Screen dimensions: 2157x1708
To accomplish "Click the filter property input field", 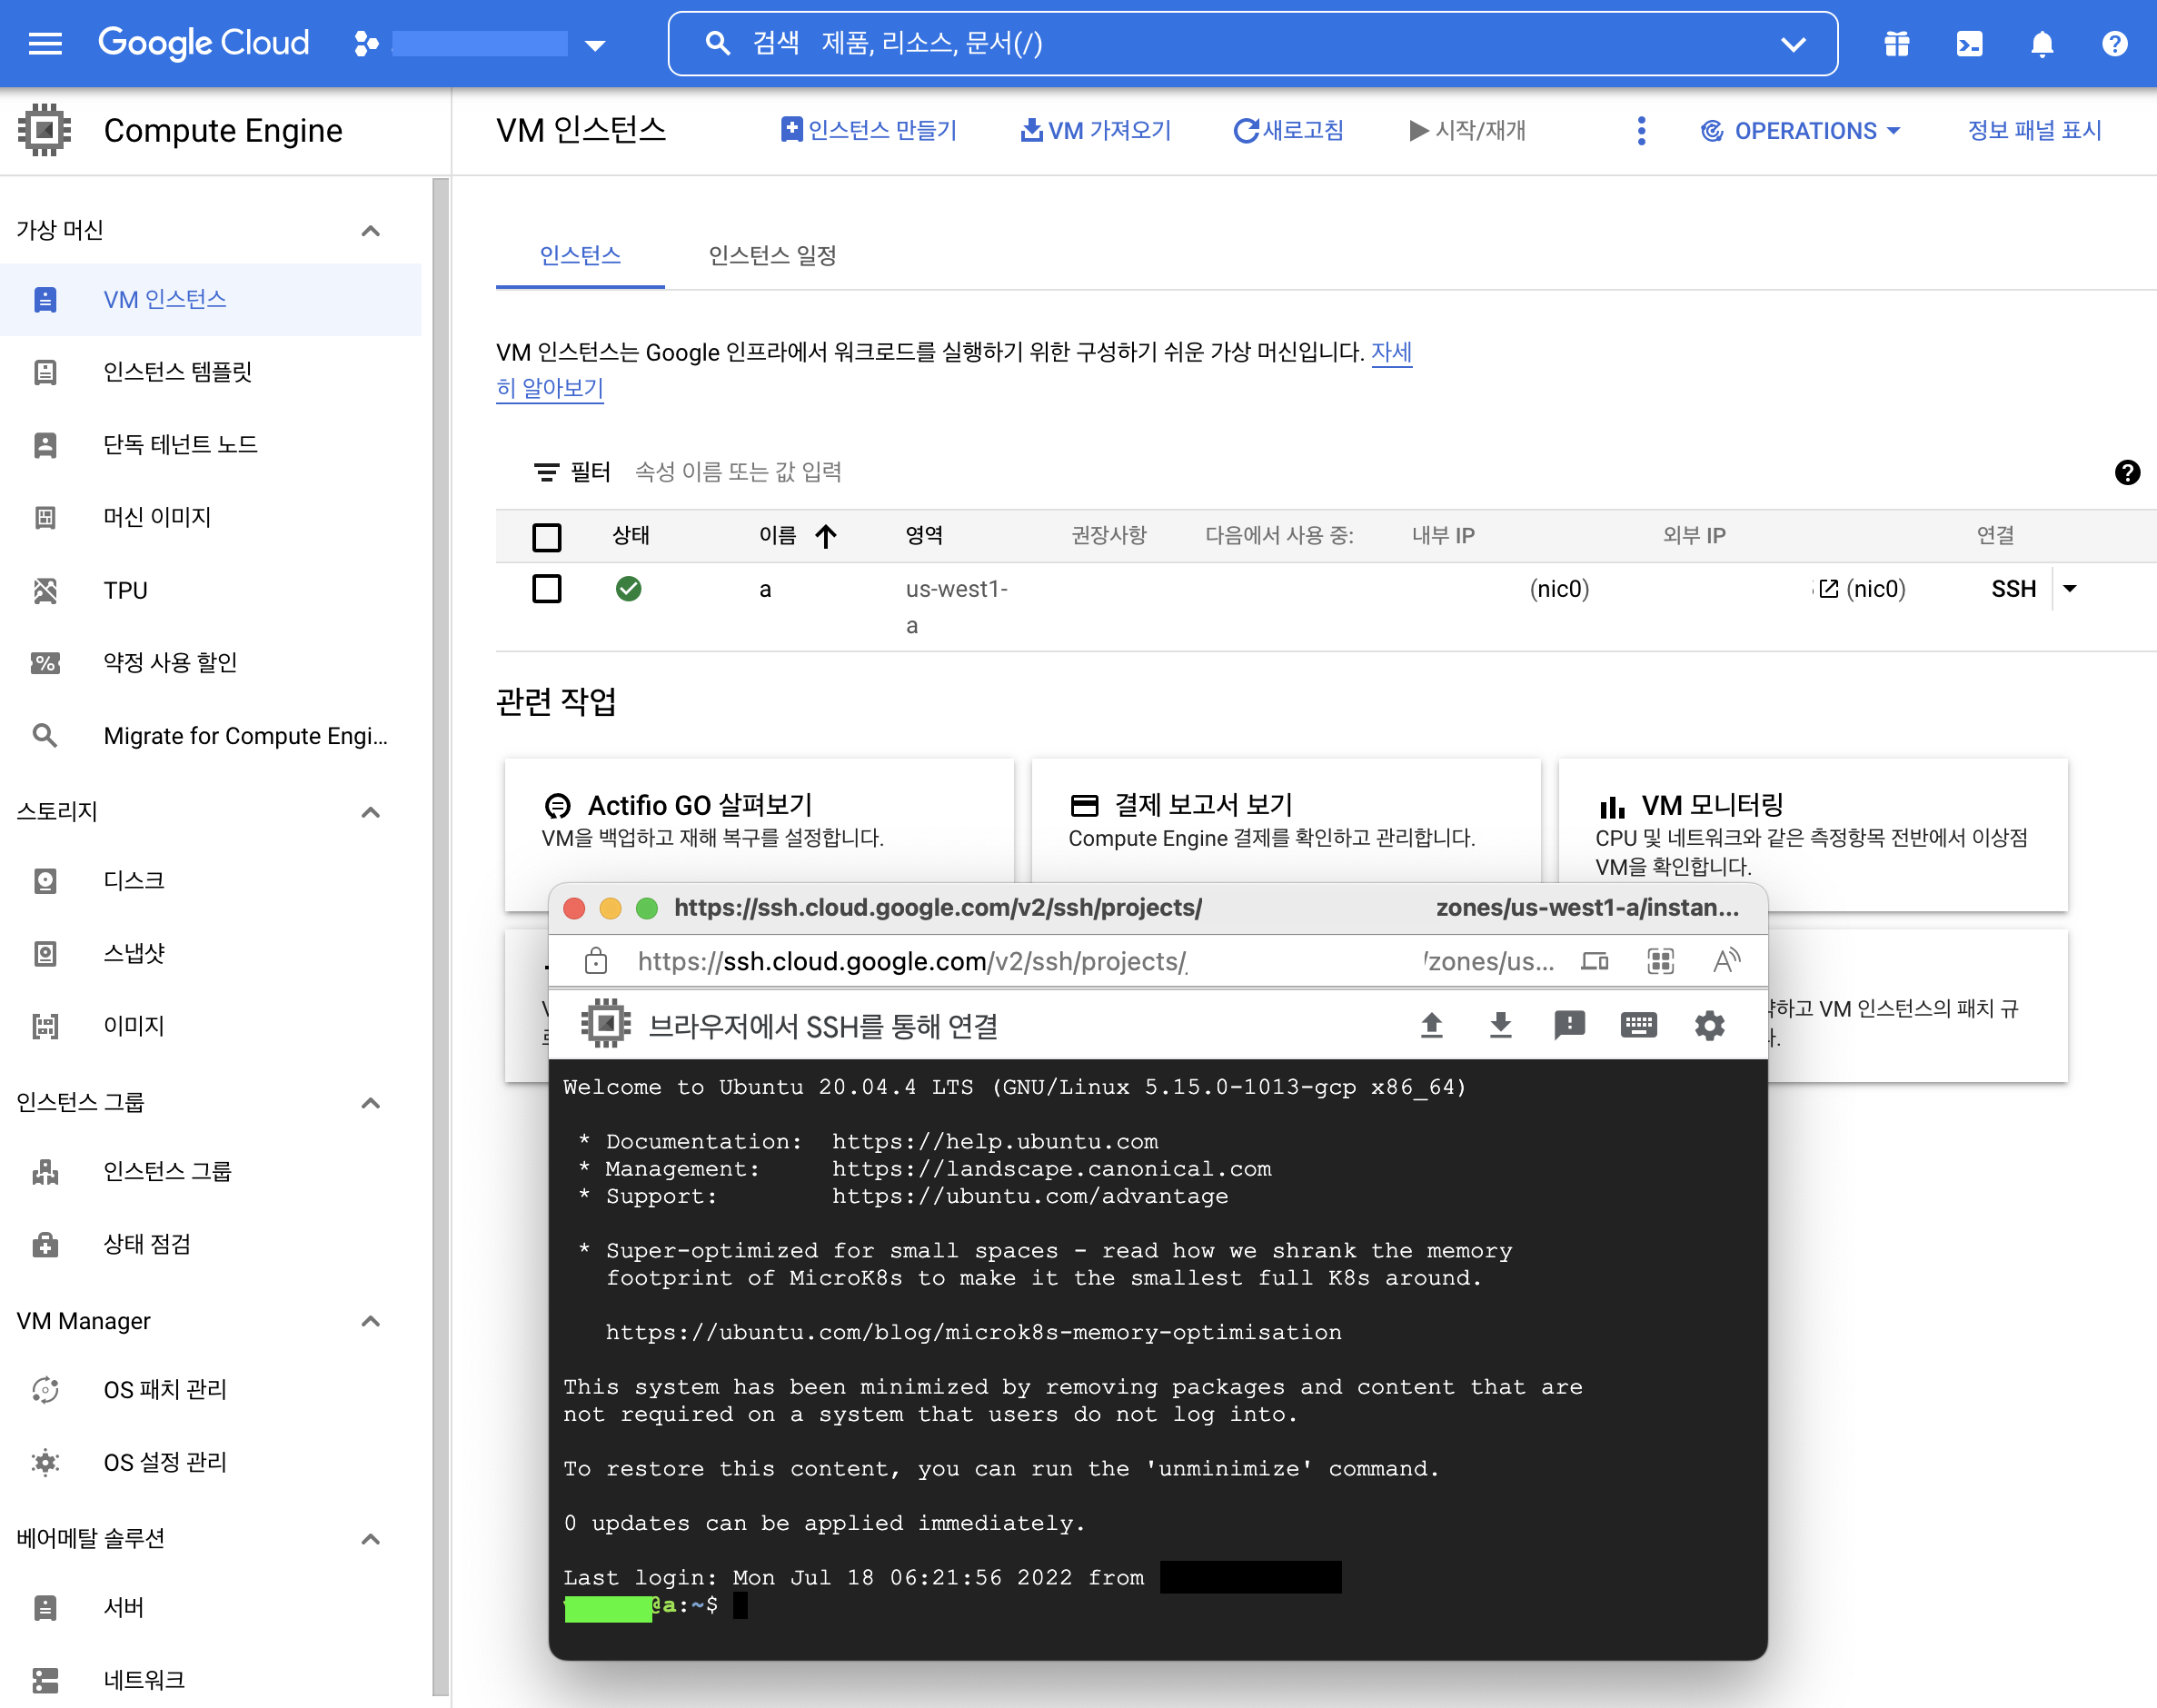I will click(x=738, y=472).
